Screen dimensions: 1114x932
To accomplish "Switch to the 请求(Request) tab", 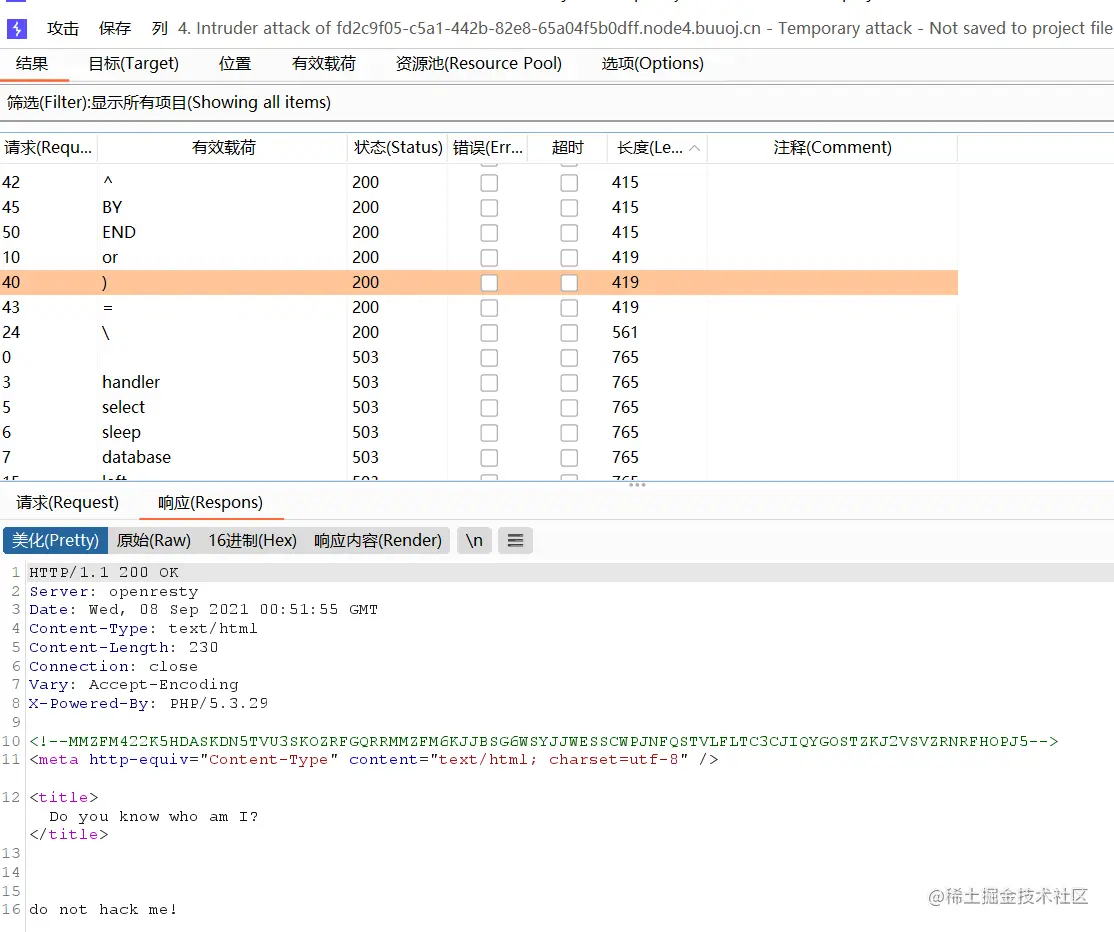I will [x=67, y=503].
